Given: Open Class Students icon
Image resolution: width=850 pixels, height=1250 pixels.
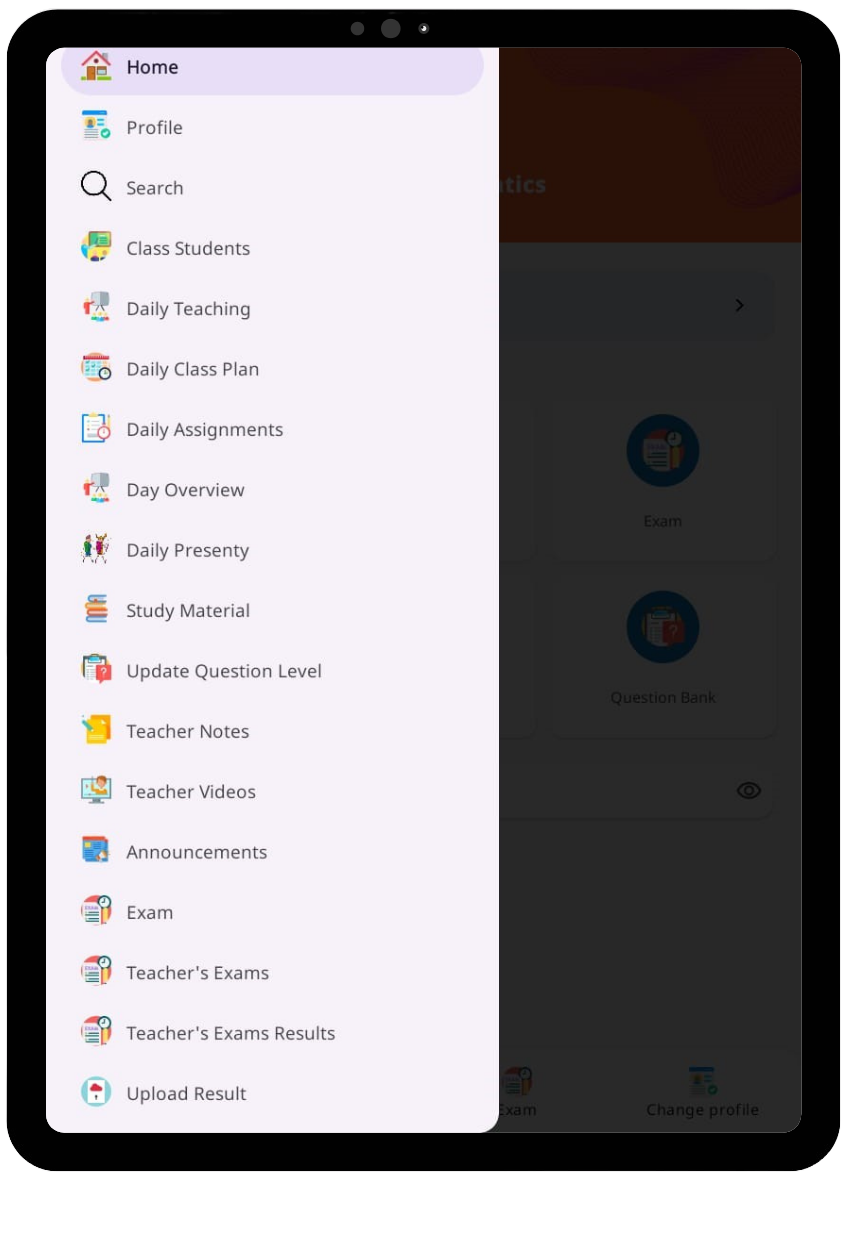Looking at the screenshot, I should pos(96,247).
